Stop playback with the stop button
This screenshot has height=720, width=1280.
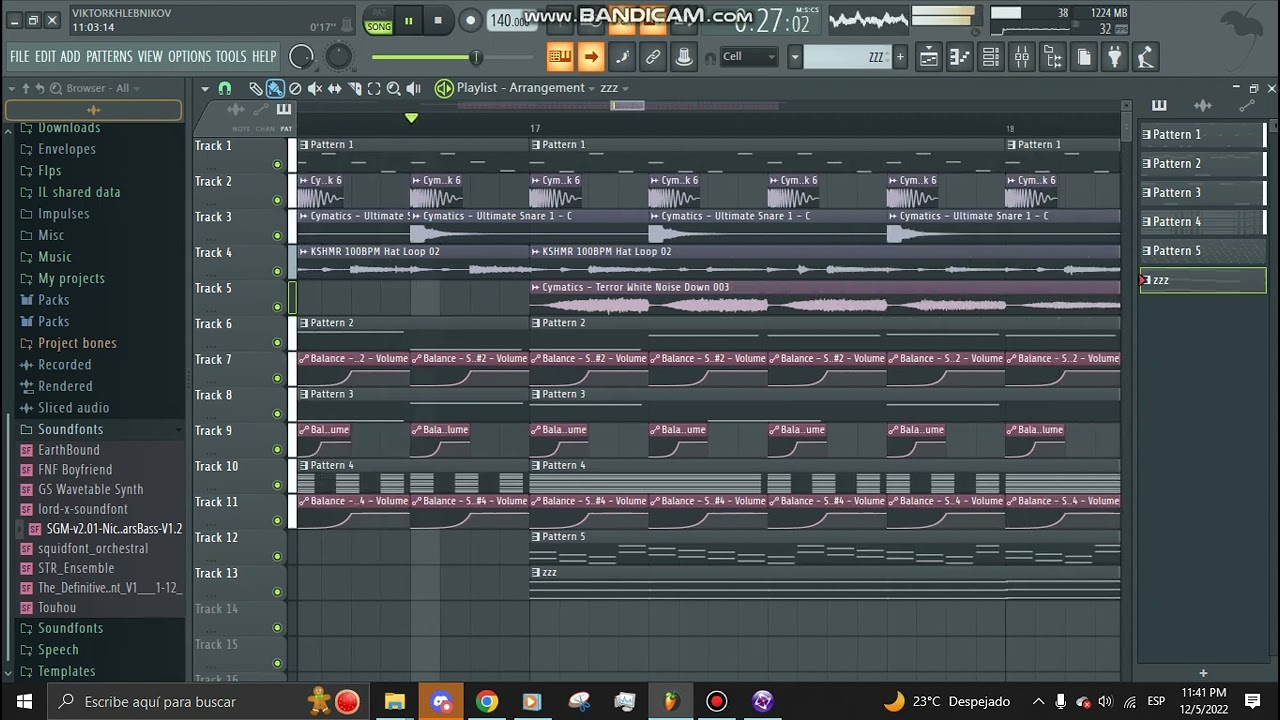coord(437,21)
